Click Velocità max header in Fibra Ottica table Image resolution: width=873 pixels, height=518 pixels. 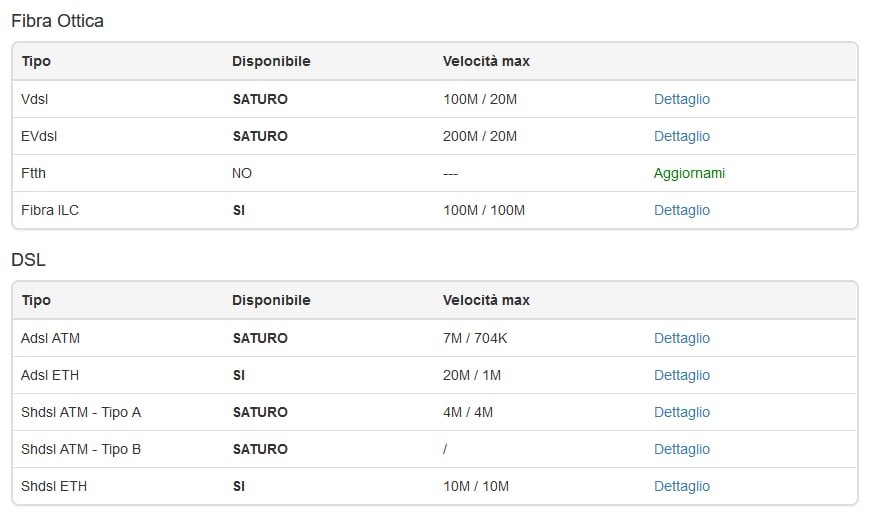pos(486,61)
